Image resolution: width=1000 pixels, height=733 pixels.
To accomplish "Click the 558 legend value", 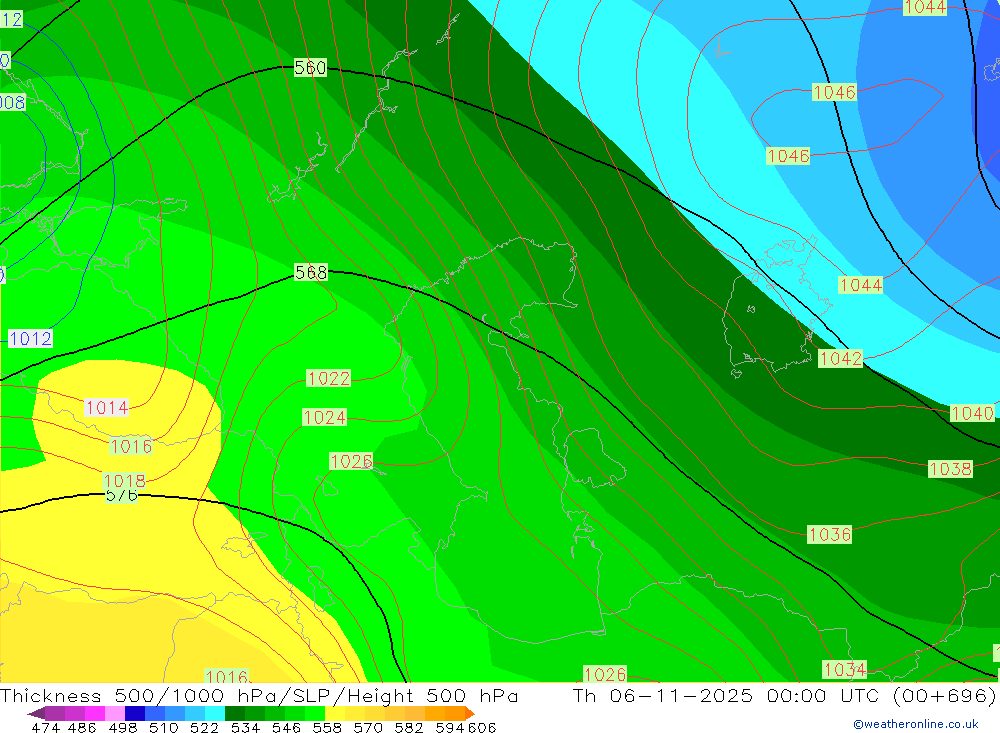I will tap(327, 727).
